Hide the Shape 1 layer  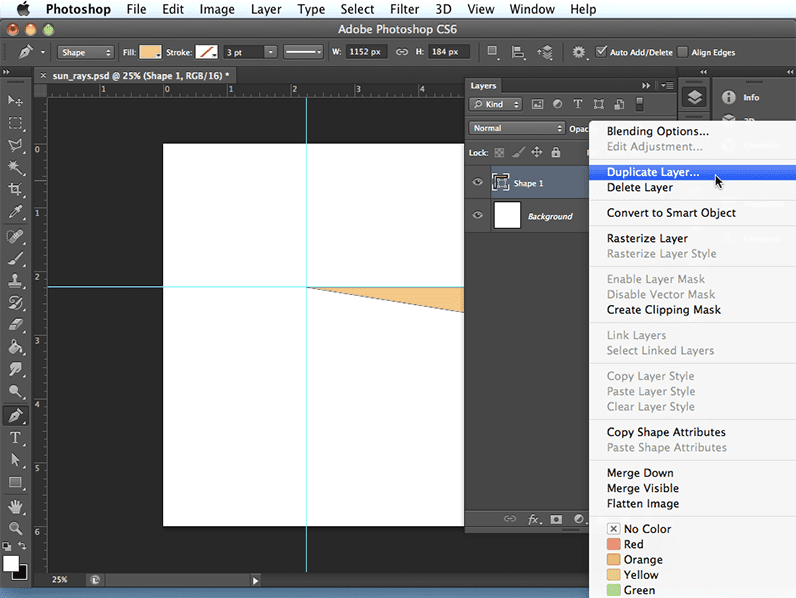coord(477,182)
